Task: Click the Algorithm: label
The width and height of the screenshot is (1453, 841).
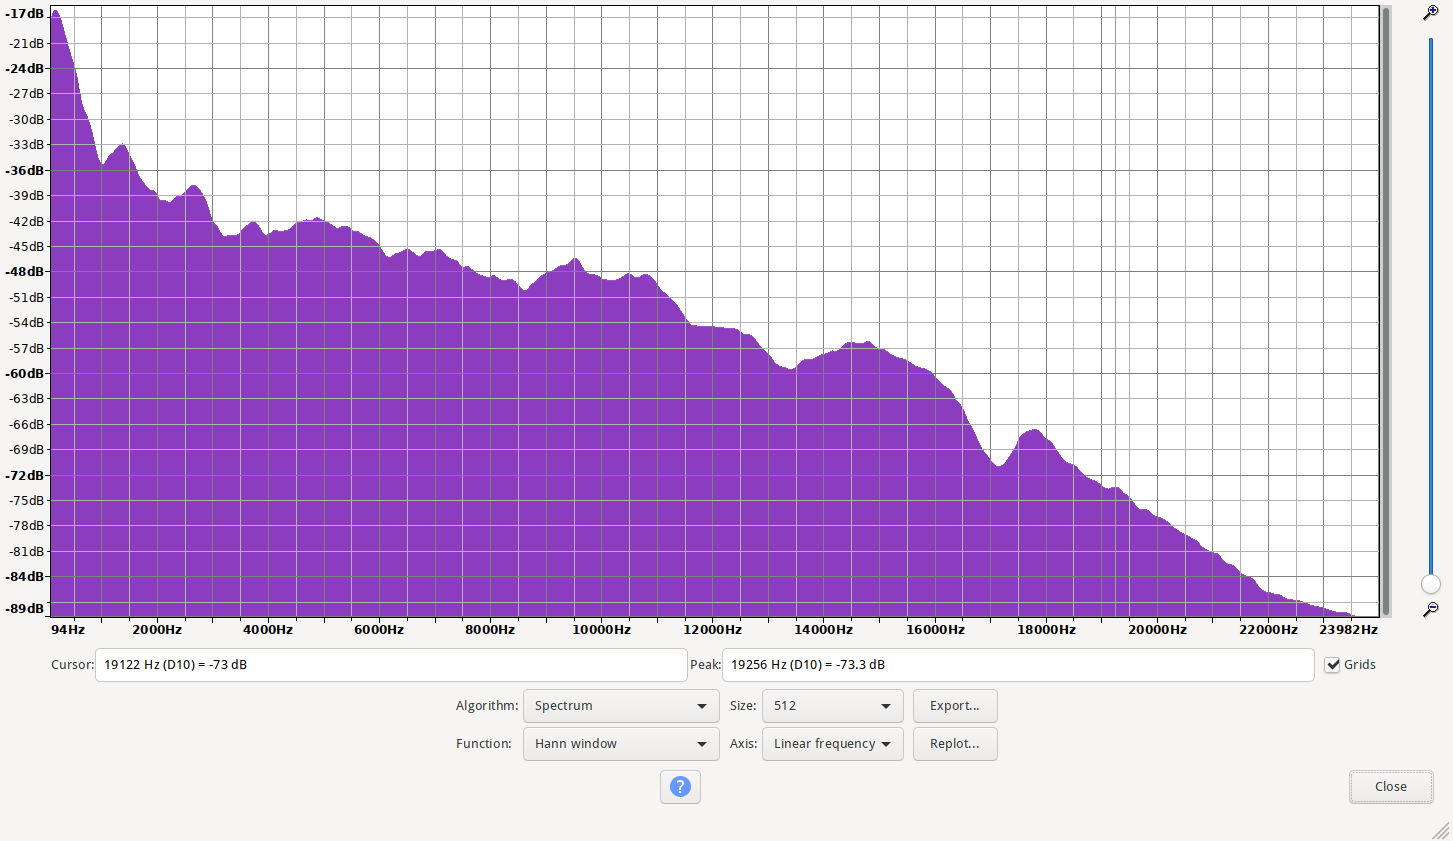Action: [x=487, y=706]
